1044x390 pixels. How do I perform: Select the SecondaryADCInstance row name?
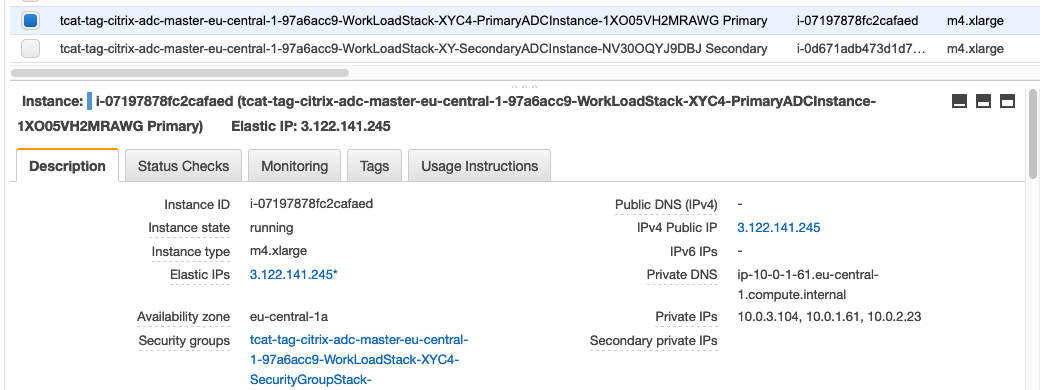point(413,49)
